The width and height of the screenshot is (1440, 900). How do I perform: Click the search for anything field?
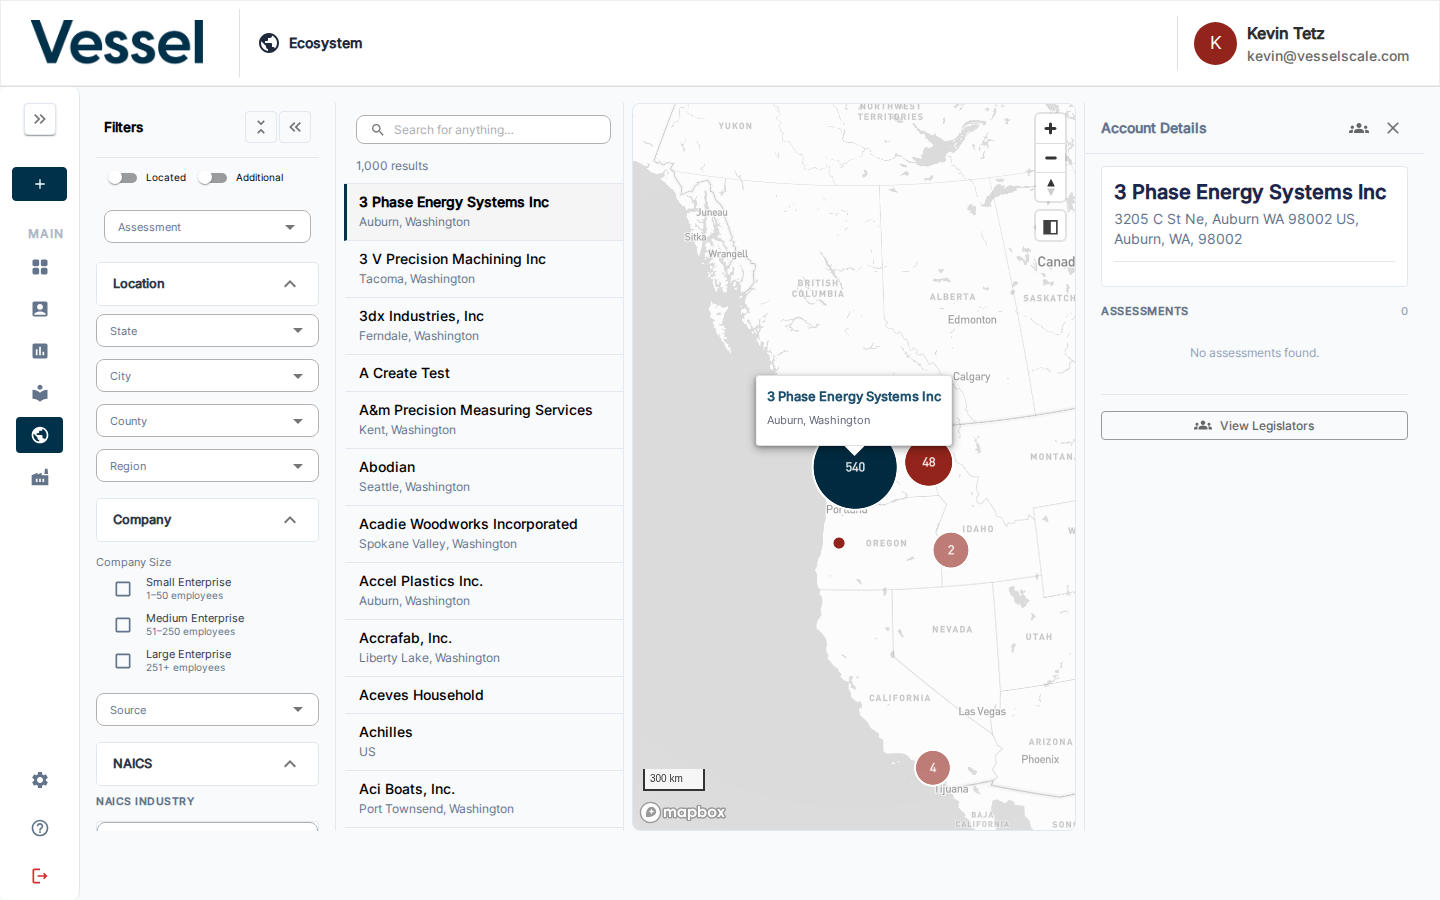[x=483, y=130]
